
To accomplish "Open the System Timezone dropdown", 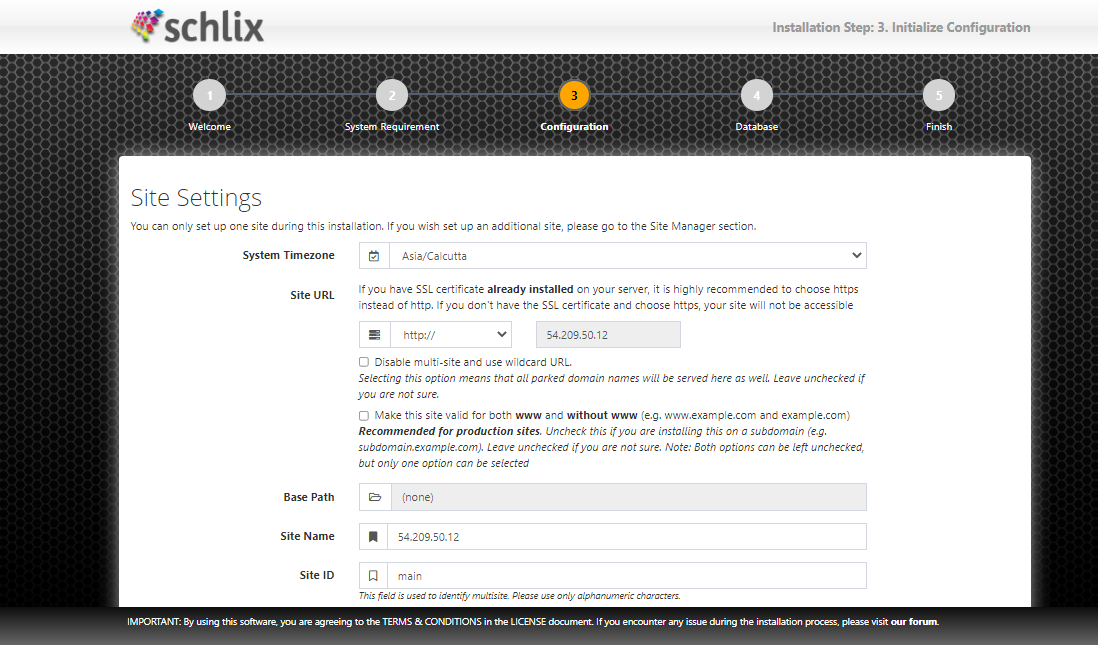I will pos(627,256).
